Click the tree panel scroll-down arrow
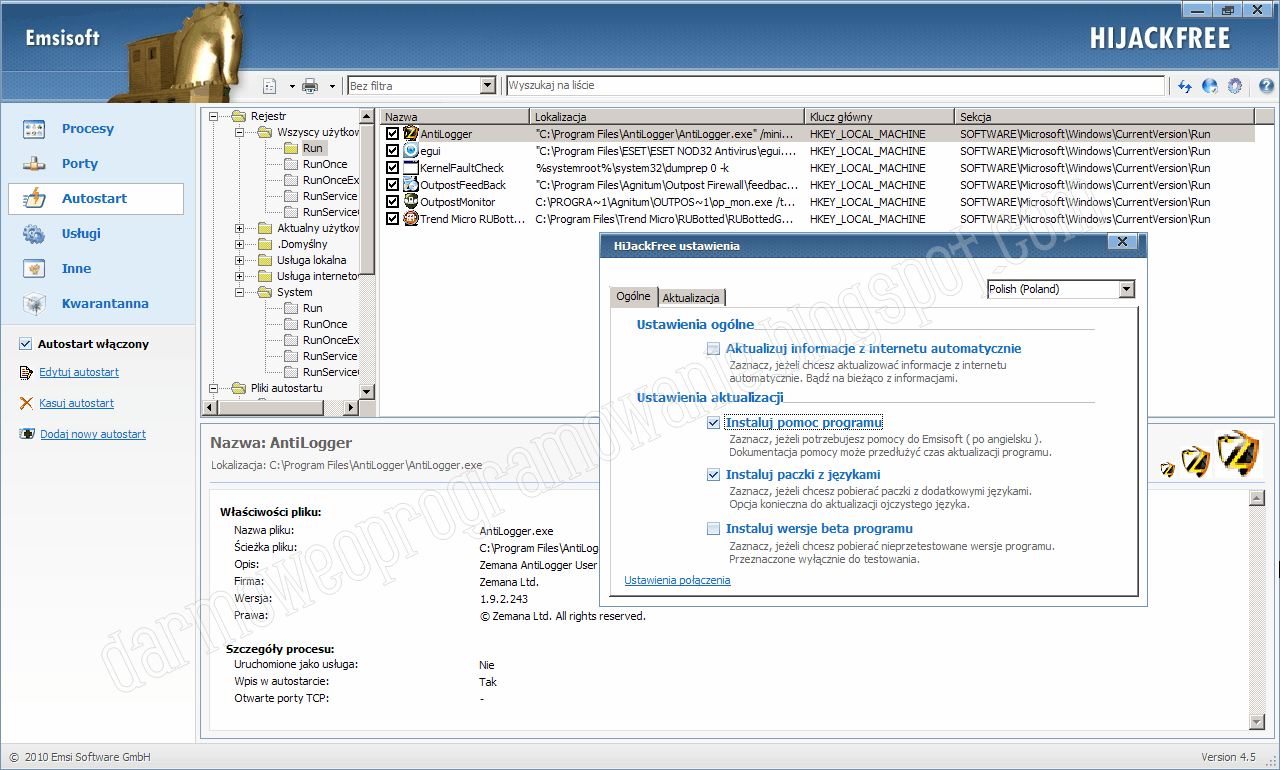This screenshot has height=770, width=1280. tap(366, 391)
